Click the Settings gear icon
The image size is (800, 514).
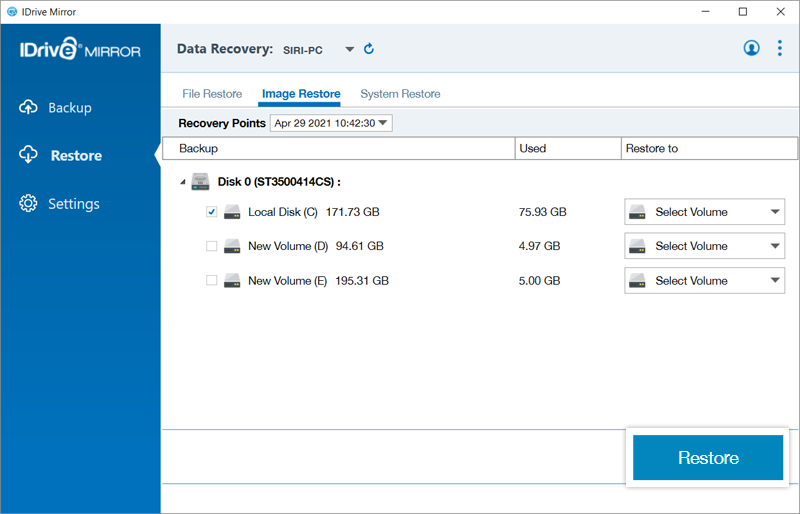click(x=28, y=203)
